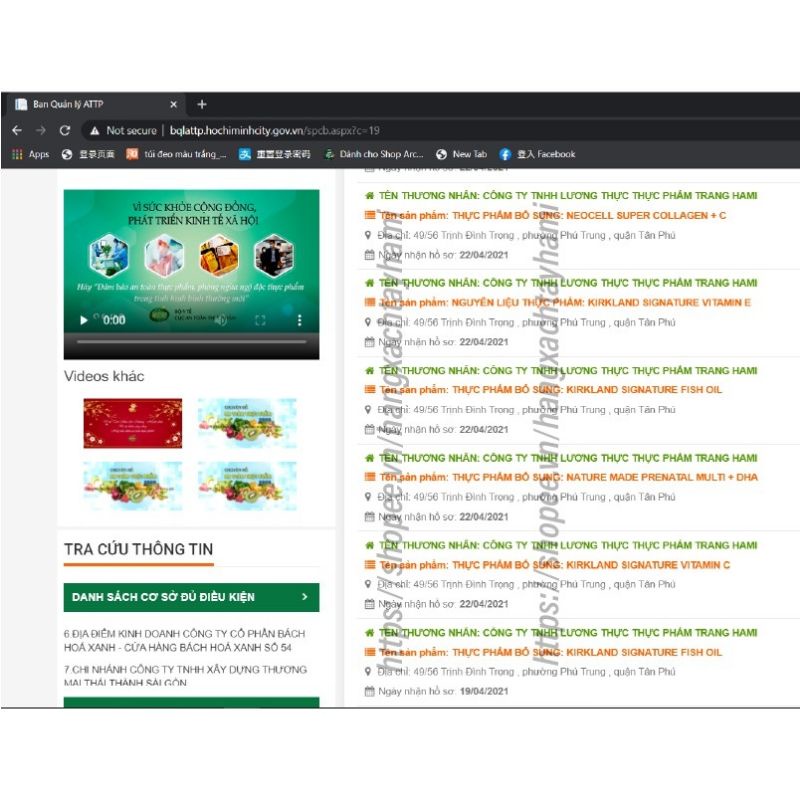This screenshot has width=800, height=800.
Task: Click the Not secure warning indicator
Action: coord(123,130)
